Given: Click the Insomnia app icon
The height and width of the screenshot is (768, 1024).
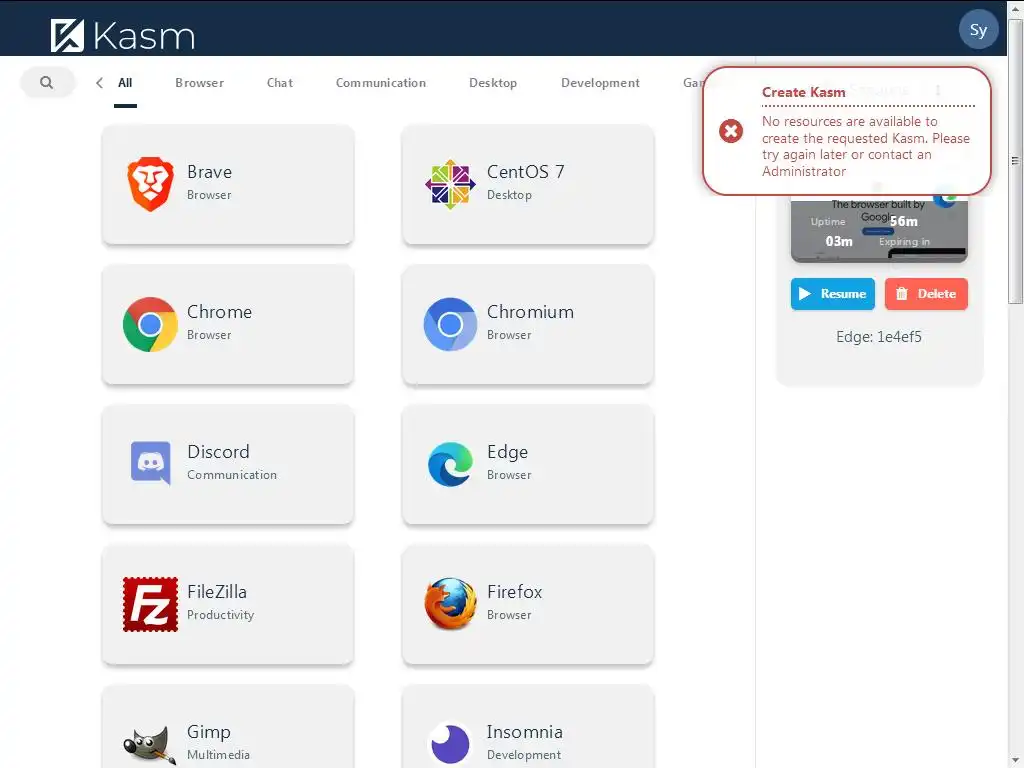Looking at the screenshot, I should click(450, 744).
